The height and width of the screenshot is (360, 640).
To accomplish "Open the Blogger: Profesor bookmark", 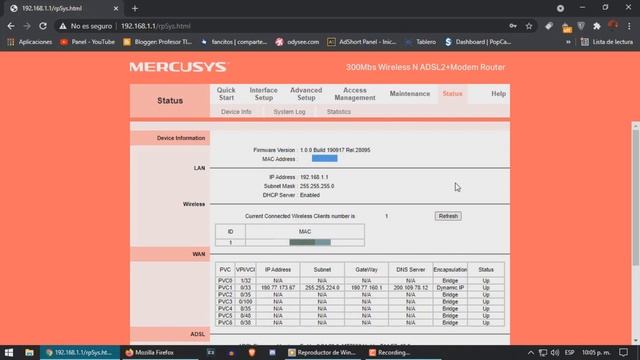I will [x=158, y=42].
